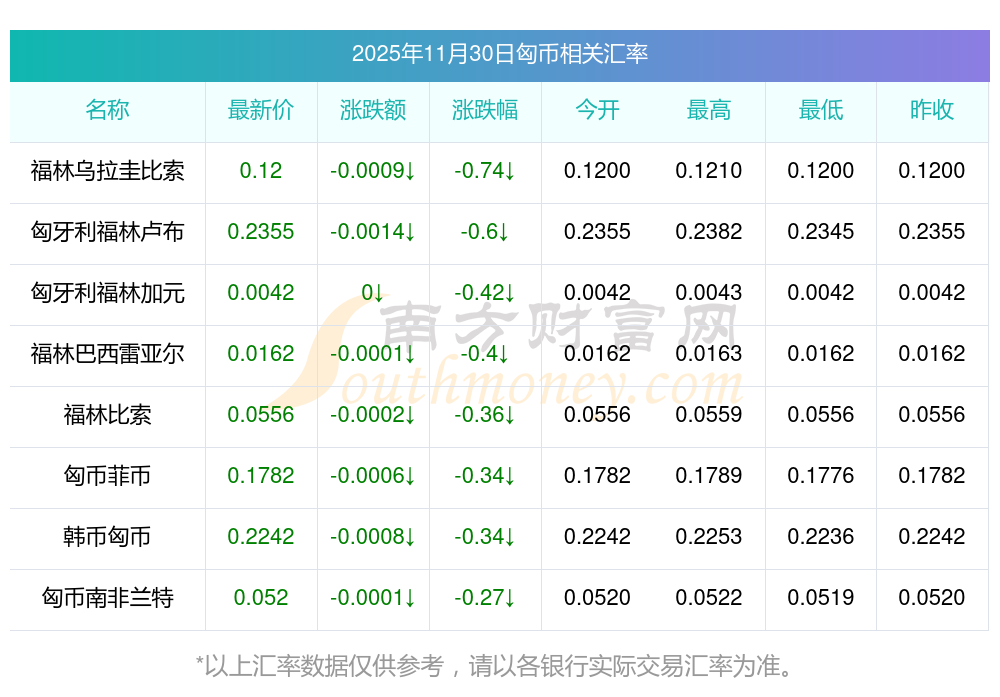Click the disclaimer text below the table
The width and height of the screenshot is (1000, 697).
click(499, 665)
